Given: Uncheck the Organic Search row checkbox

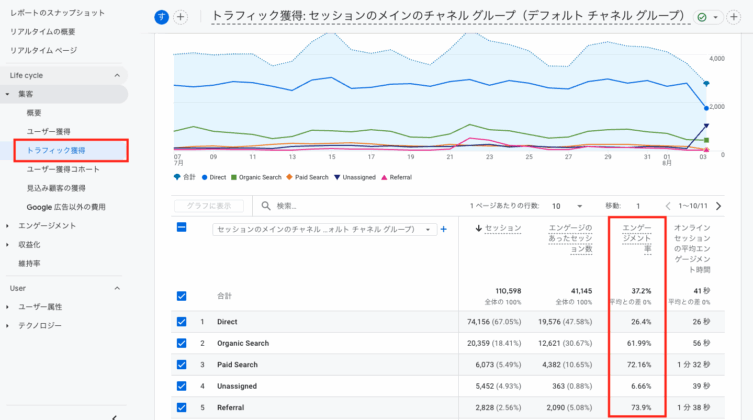Looking at the screenshot, I should (181, 343).
